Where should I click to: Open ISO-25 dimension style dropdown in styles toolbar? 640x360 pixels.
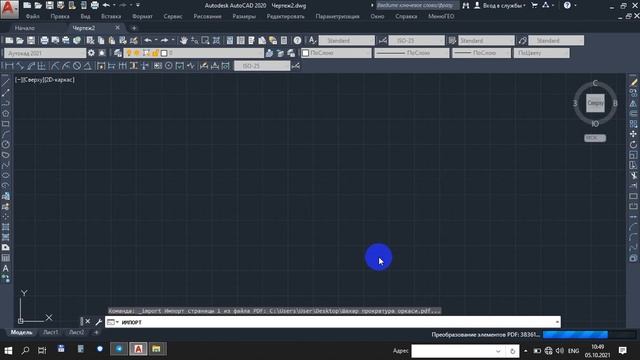pos(416,40)
